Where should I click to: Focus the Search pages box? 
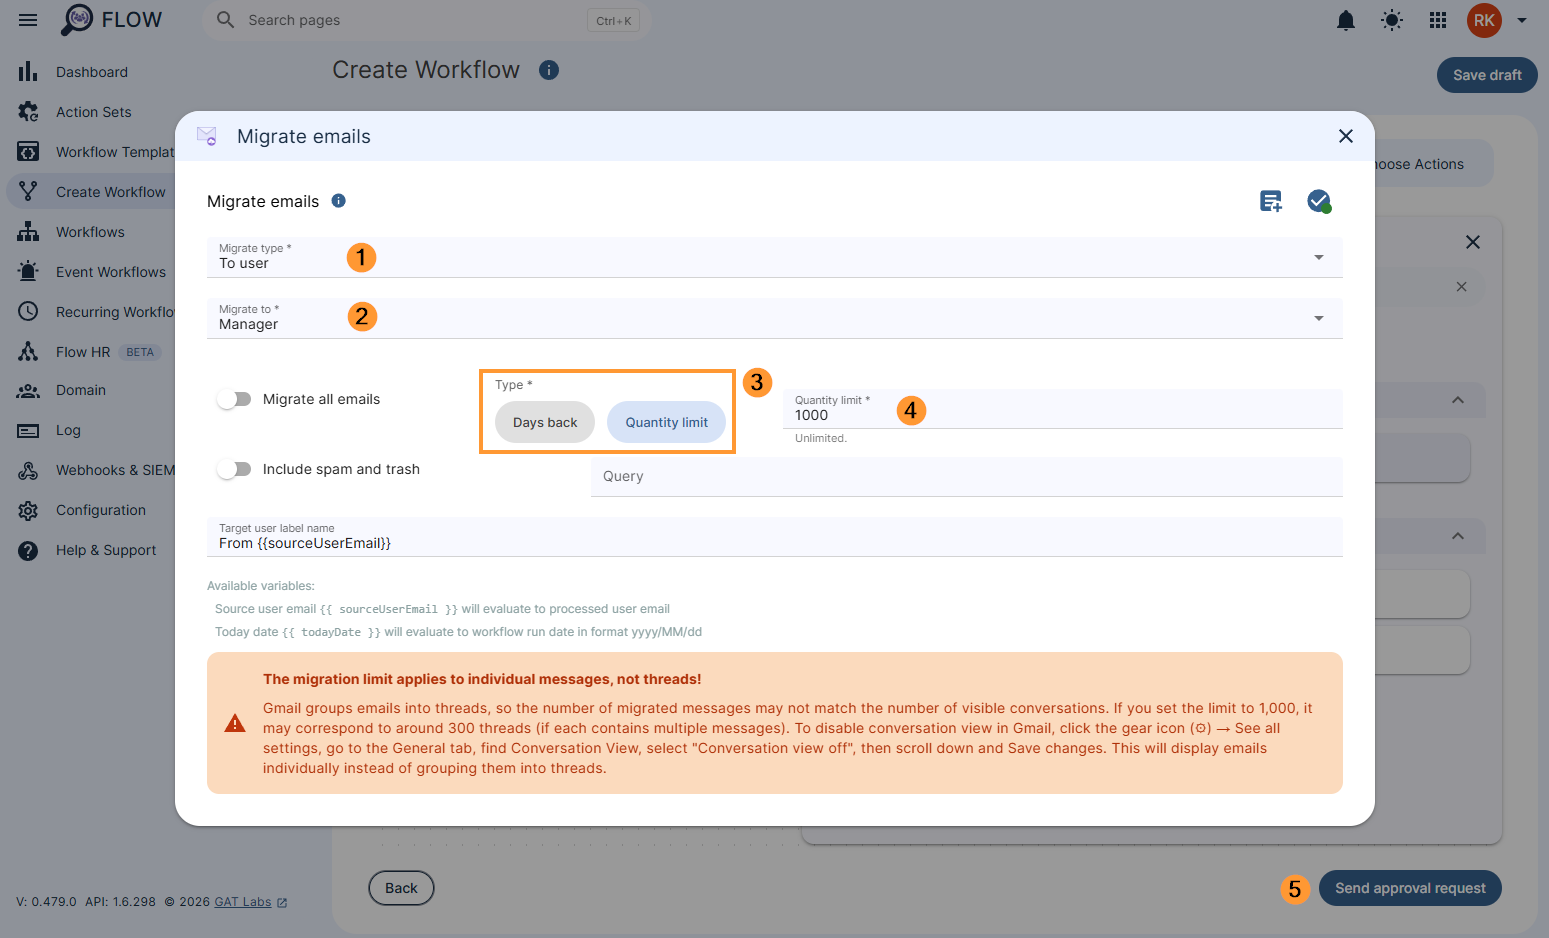coord(427,20)
